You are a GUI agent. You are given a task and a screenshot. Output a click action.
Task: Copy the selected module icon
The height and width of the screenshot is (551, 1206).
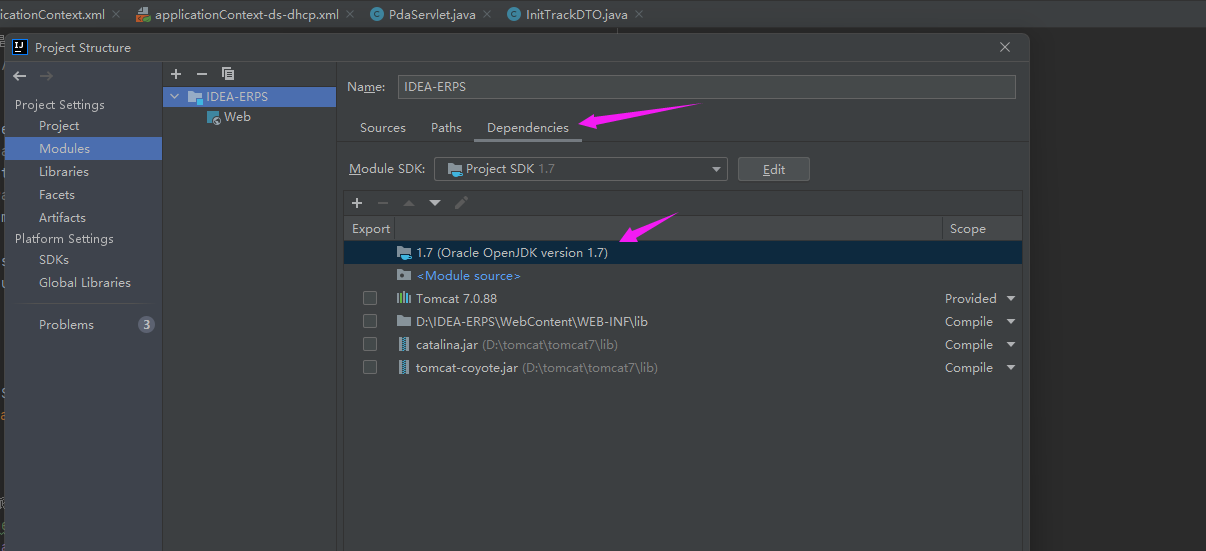coord(228,74)
